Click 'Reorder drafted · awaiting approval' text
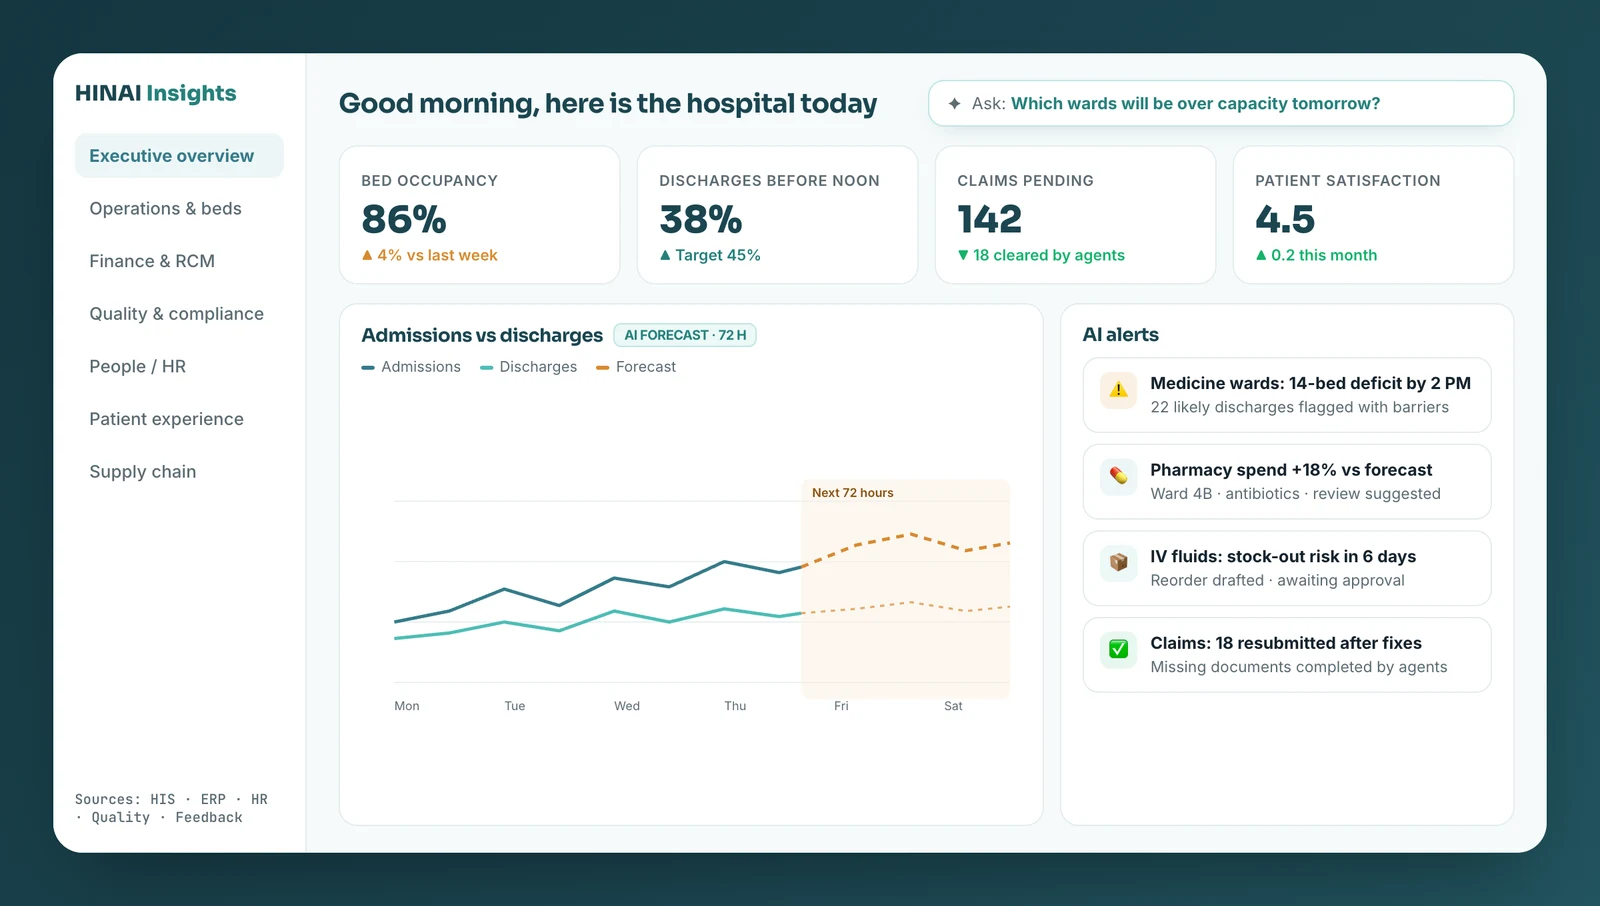This screenshot has width=1600, height=906. pyautogui.click(x=1277, y=581)
